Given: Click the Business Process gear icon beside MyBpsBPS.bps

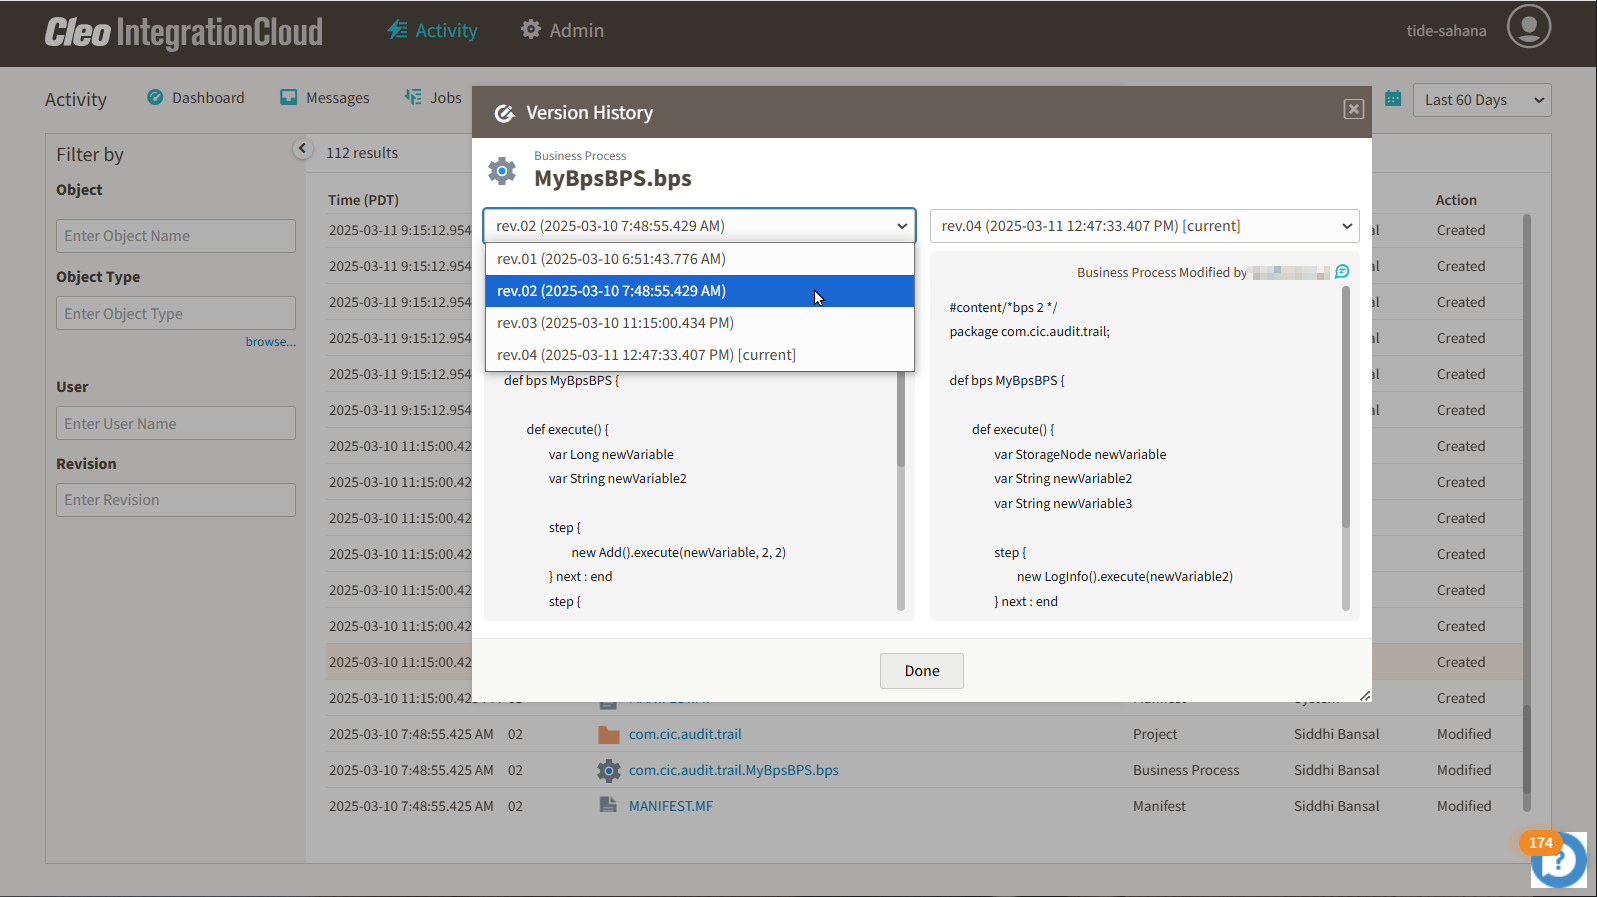Looking at the screenshot, I should tap(502, 171).
